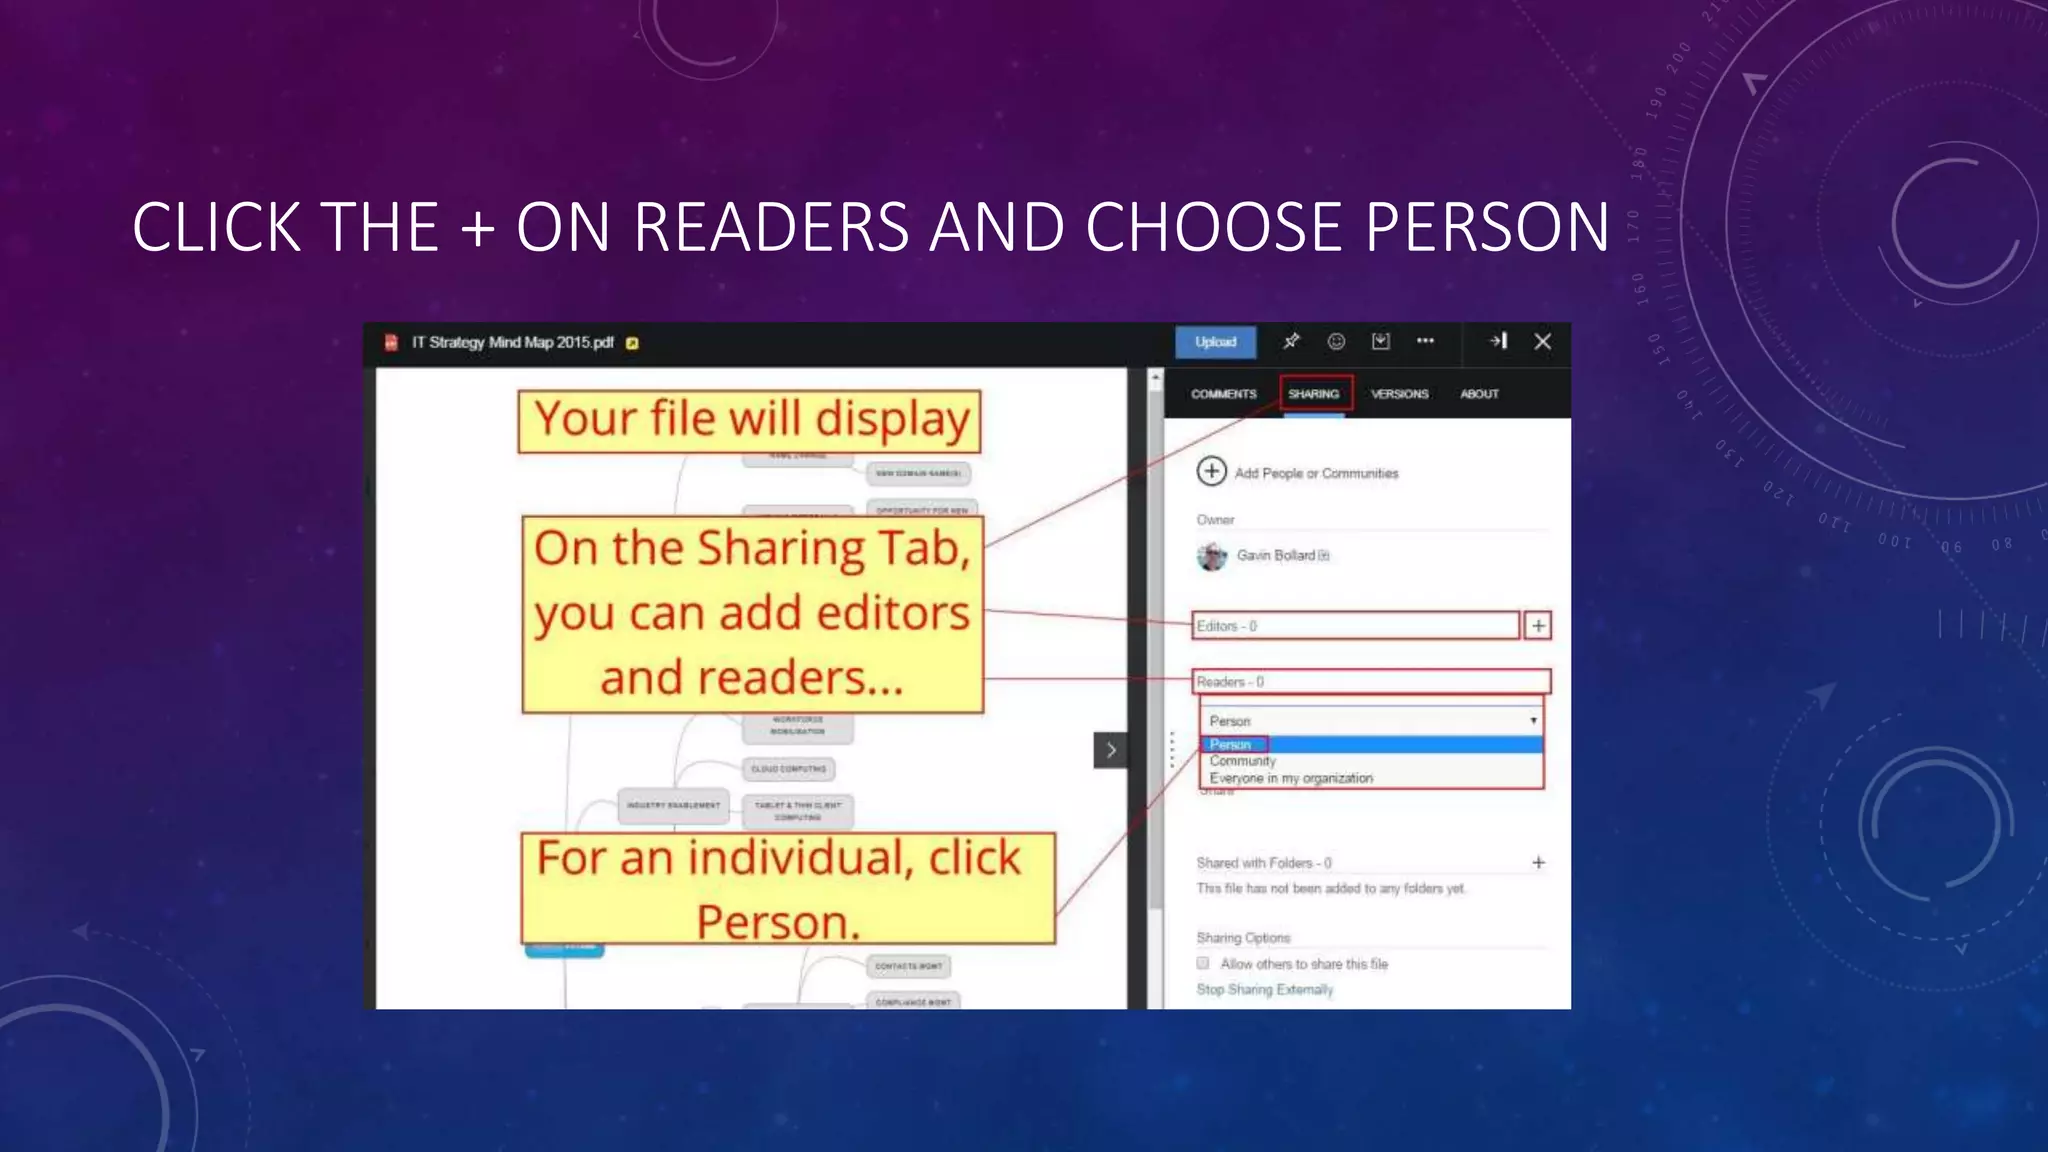Image resolution: width=2048 pixels, height=1152 pixels.
Task: Click the download file icon
Action: (1381, 342)
